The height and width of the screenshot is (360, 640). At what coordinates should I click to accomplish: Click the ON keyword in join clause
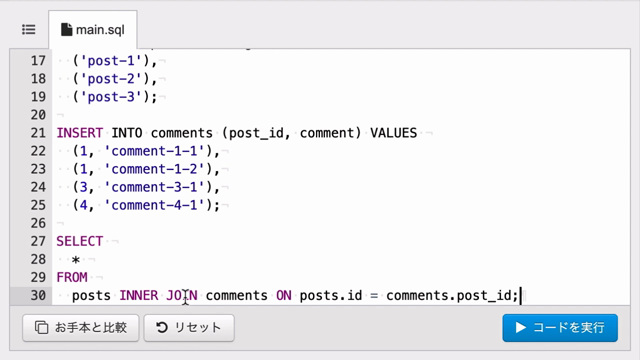pos(284,295)
